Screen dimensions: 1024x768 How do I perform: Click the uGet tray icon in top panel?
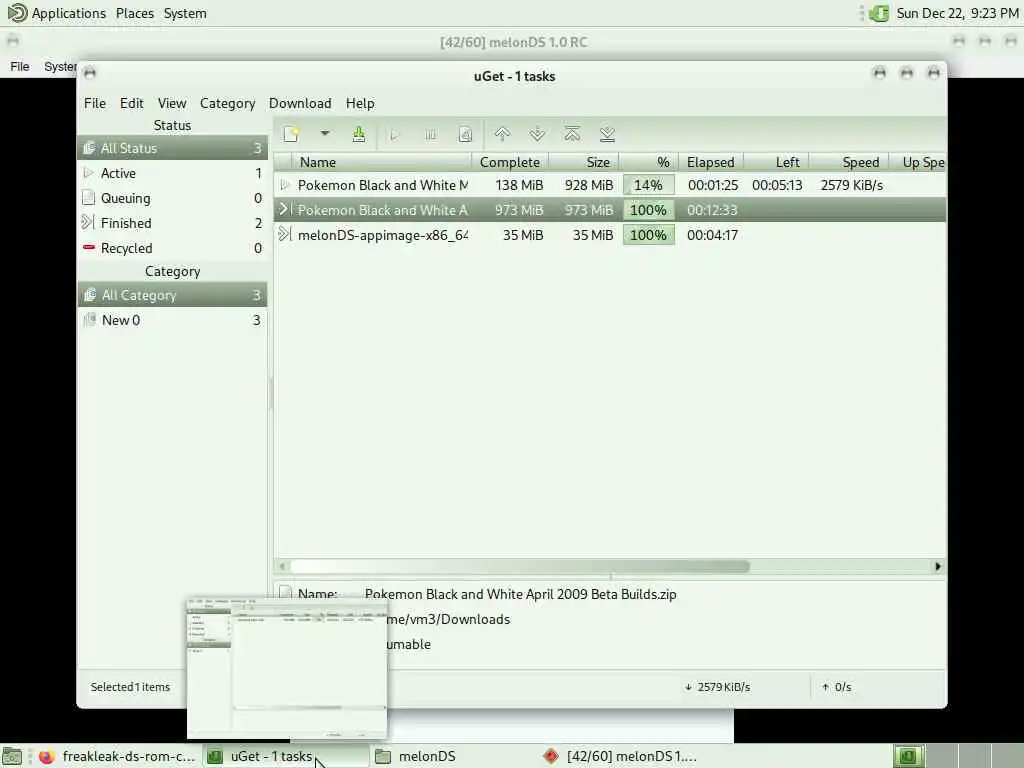[x=879, y=13]
